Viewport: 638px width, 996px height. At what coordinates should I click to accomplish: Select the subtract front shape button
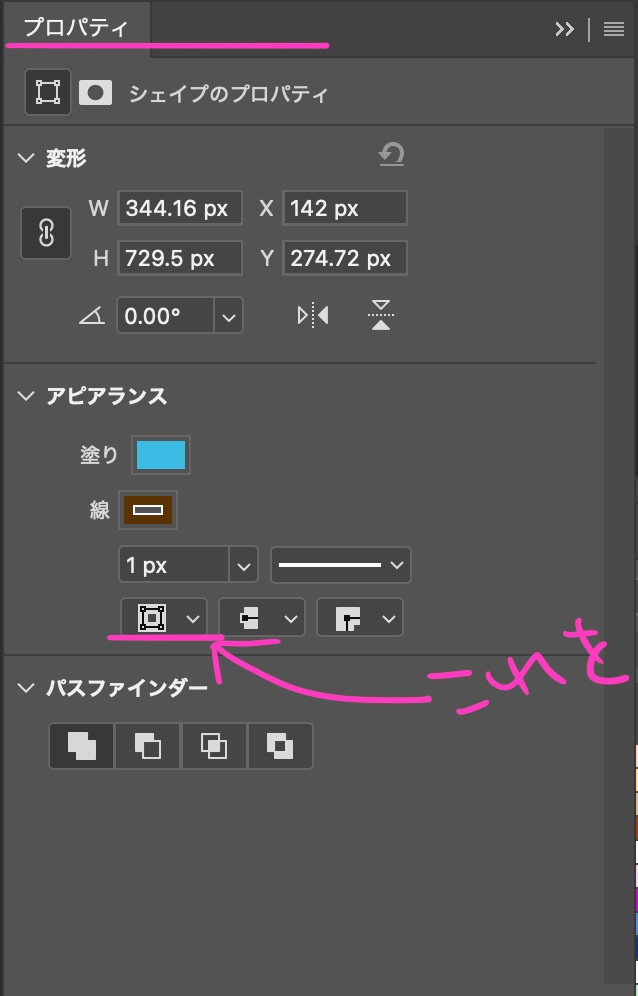147,746
